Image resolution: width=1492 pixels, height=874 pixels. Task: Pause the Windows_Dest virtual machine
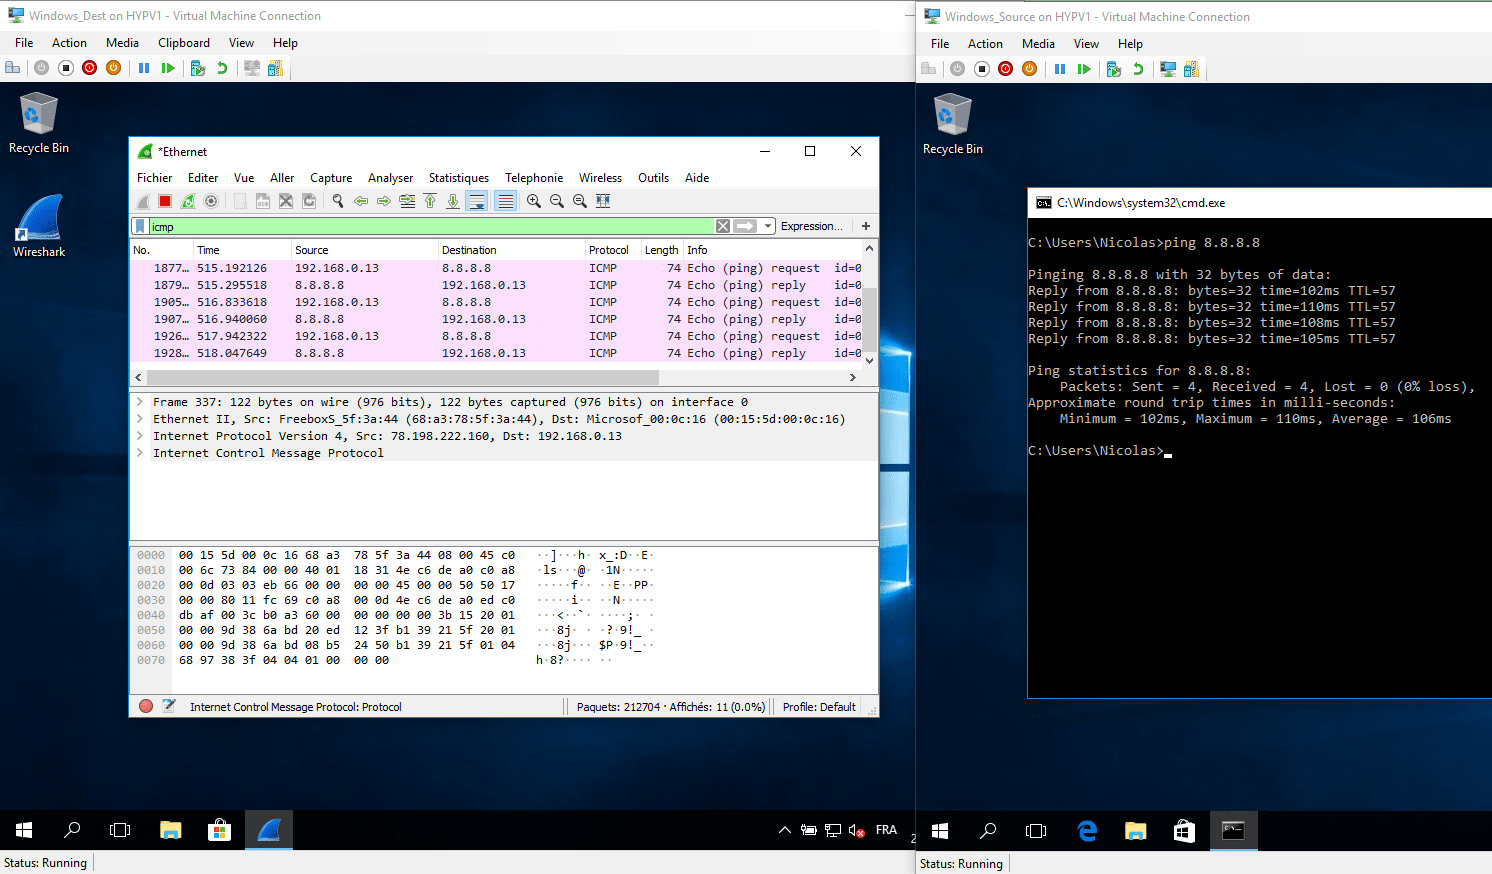tap(144, 68)
